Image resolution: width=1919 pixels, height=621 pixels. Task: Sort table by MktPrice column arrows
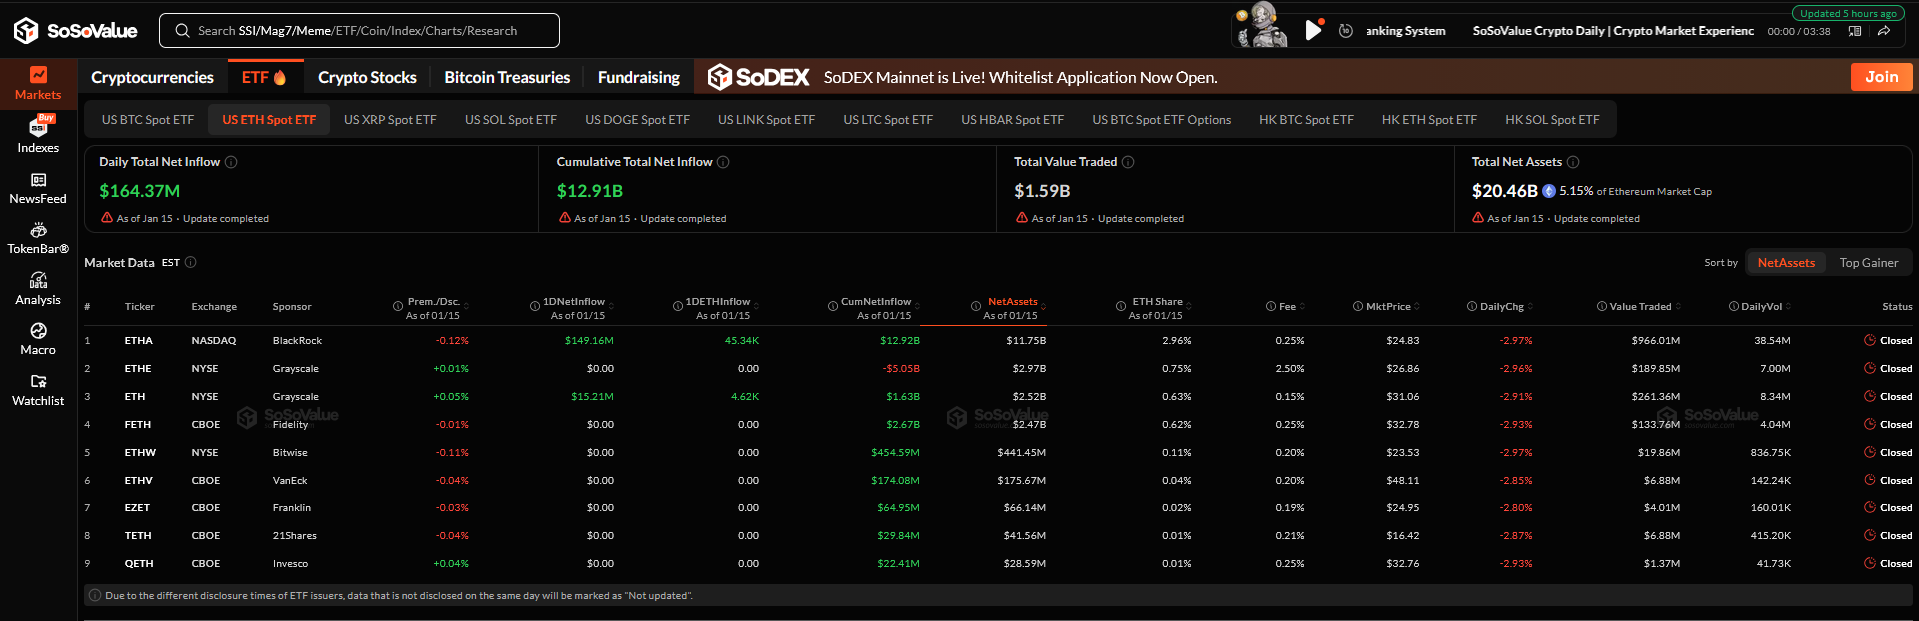coord(1417,306)
